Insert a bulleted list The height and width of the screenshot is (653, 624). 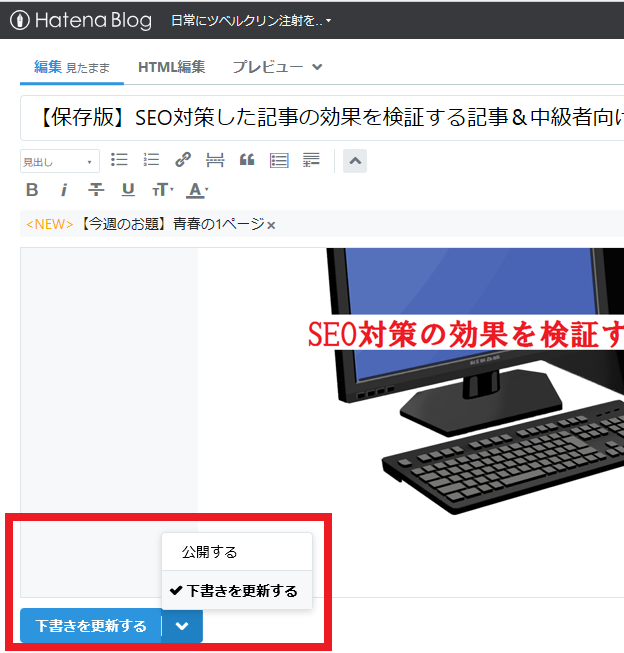pos(119,160)
